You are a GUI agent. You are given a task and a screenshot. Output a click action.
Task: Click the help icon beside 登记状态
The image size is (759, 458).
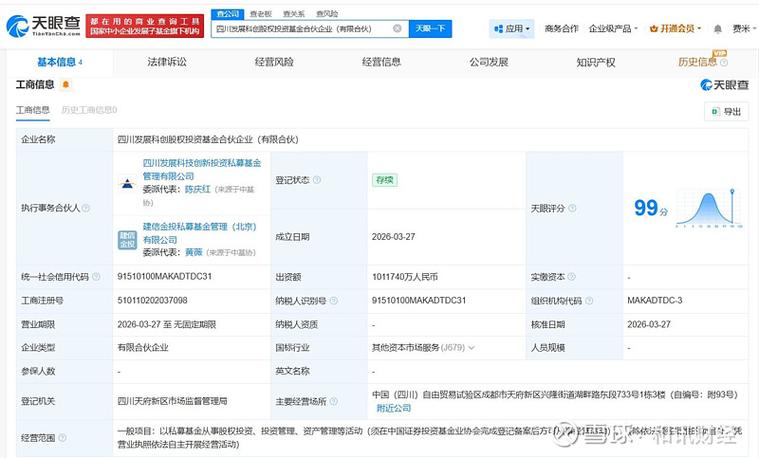pos(317,180)
